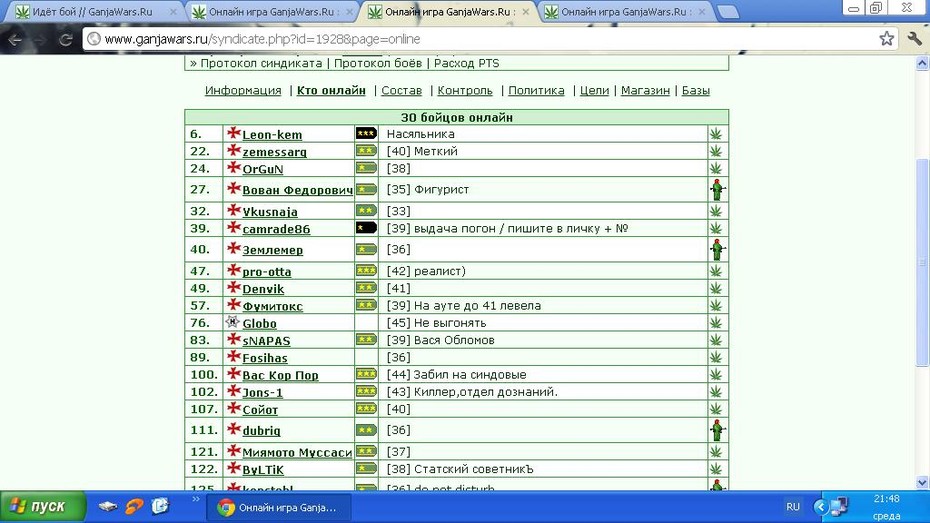930x523 pixels.
Task: Open player profile Фумитокс
Action: tap(272, 306)
